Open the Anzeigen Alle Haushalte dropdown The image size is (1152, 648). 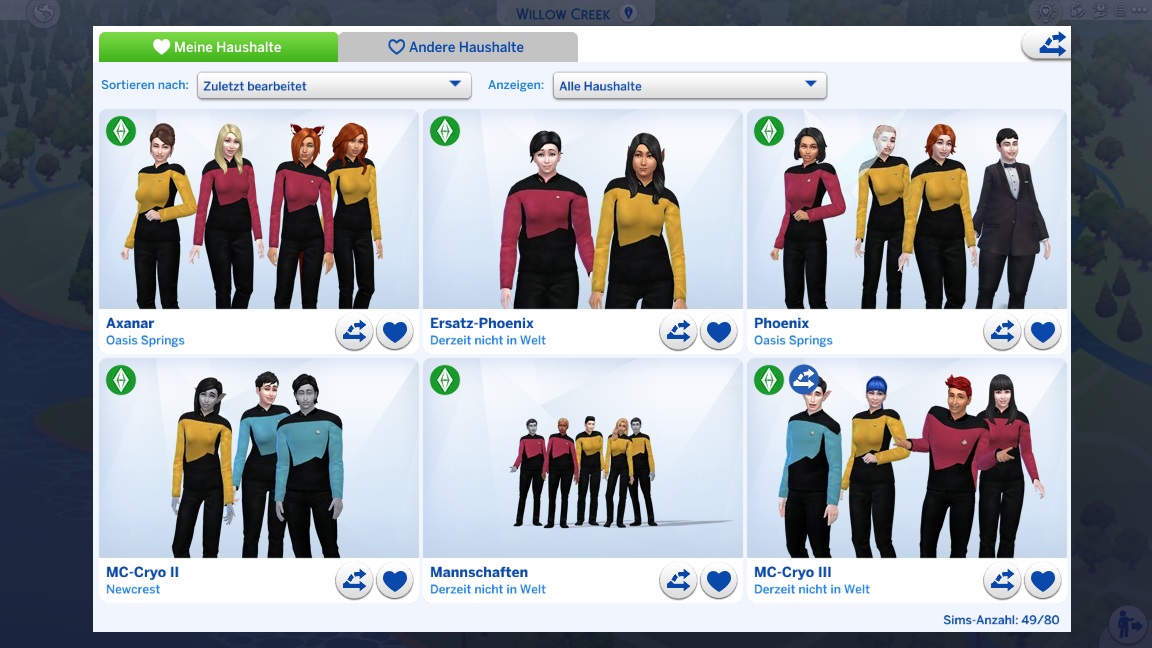689,85
